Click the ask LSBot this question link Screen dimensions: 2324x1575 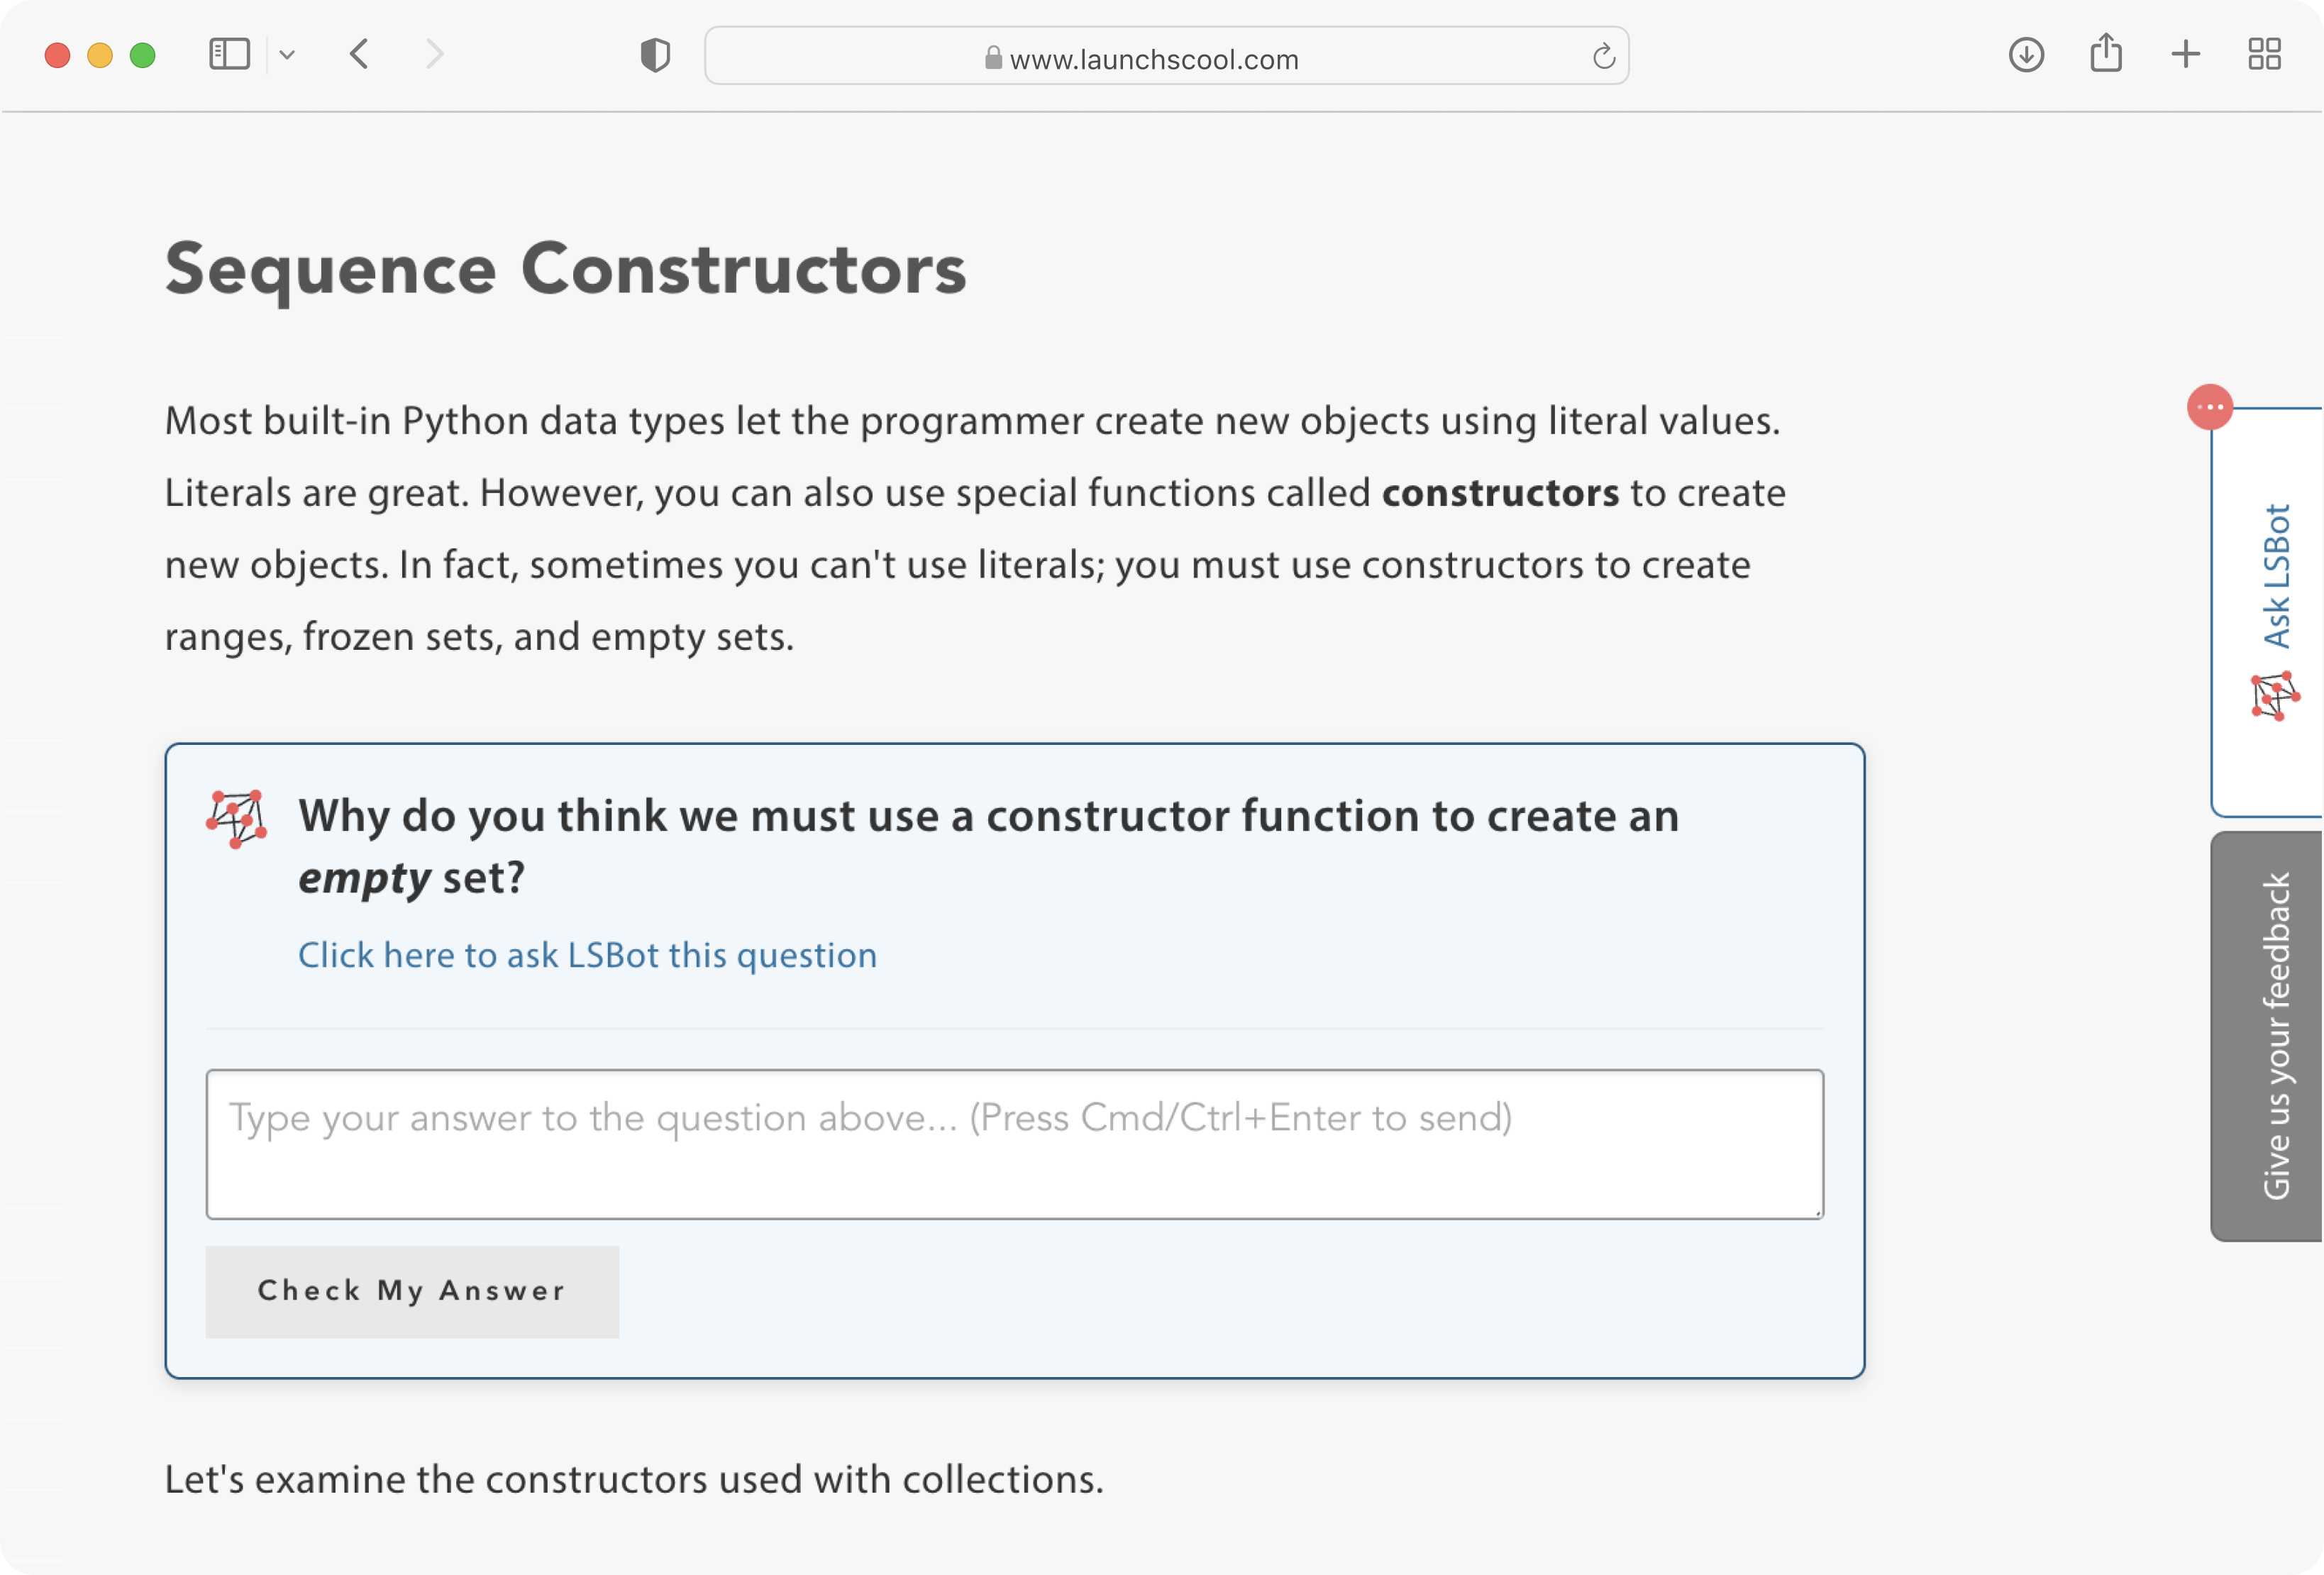pos(587,955)
